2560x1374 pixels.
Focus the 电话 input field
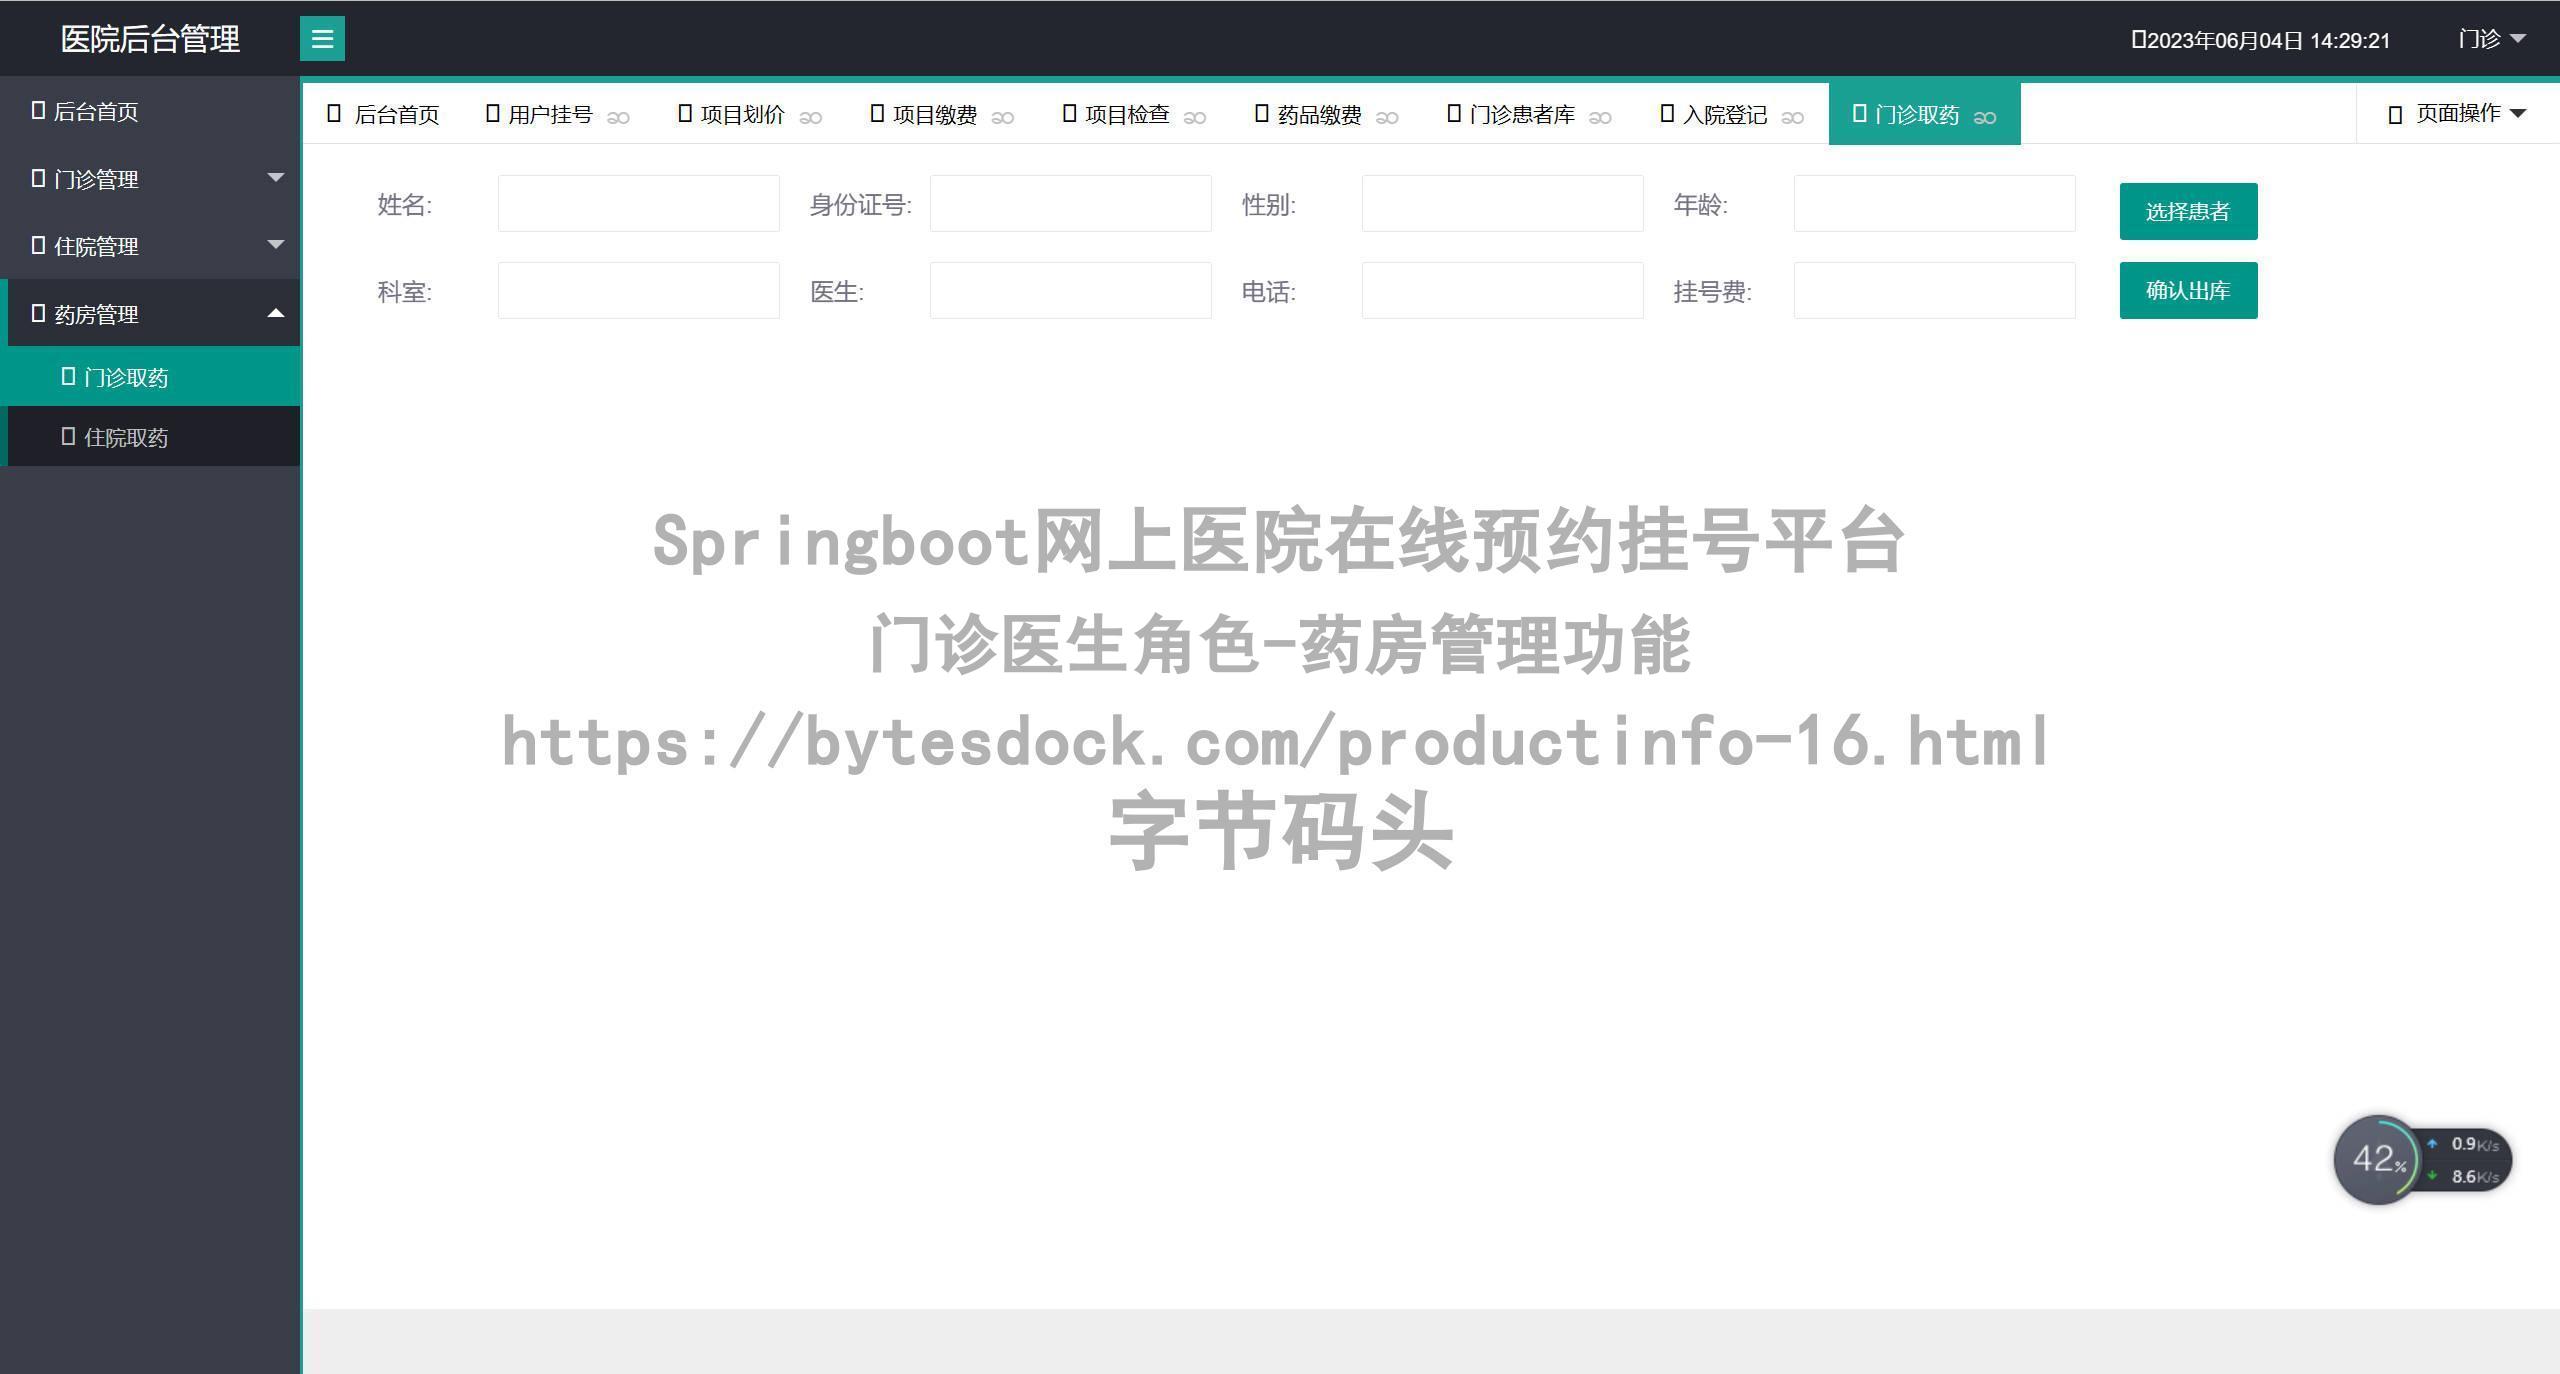tap(1503, 290)
